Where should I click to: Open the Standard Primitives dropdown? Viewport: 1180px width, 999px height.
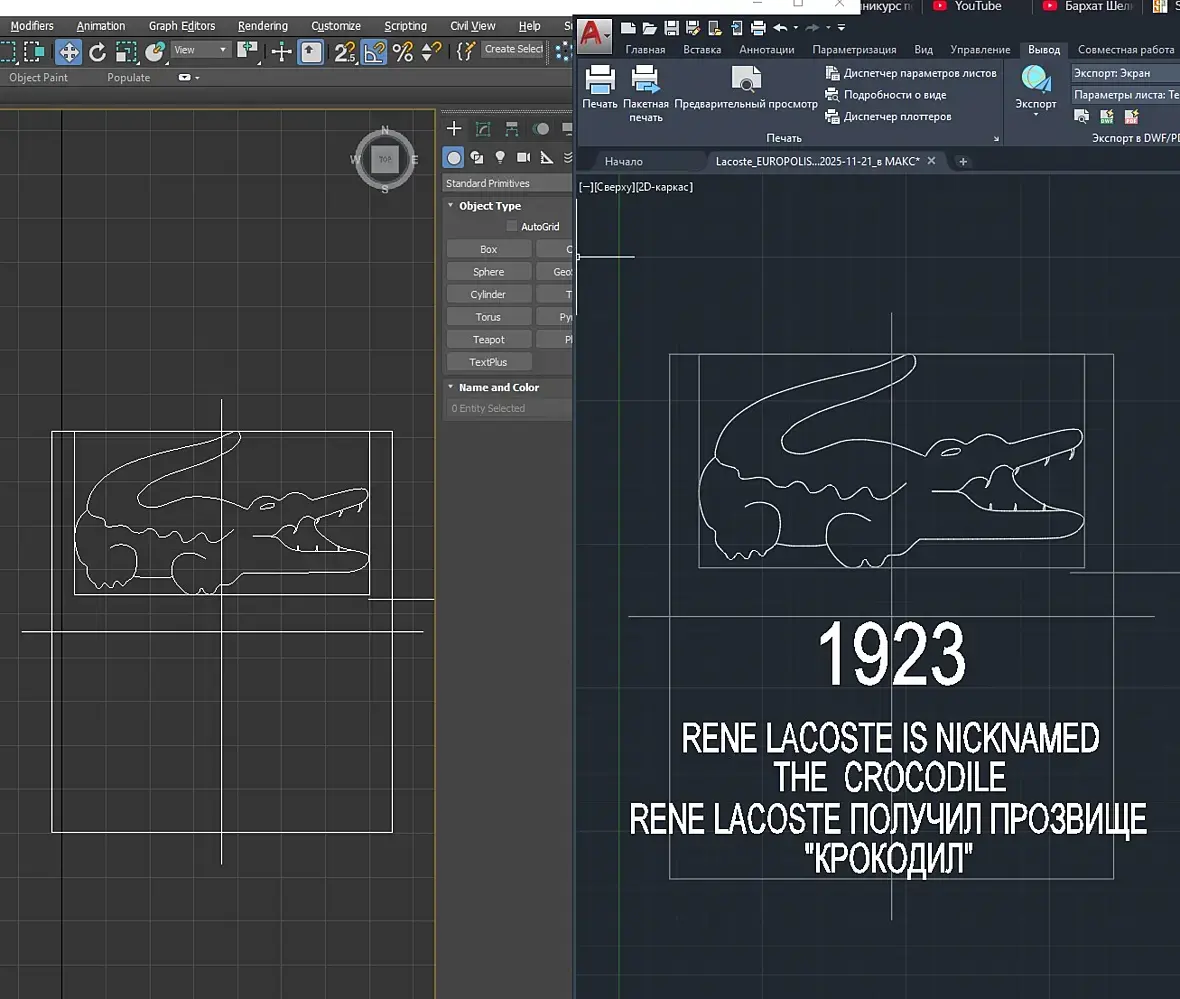[506, 183]
